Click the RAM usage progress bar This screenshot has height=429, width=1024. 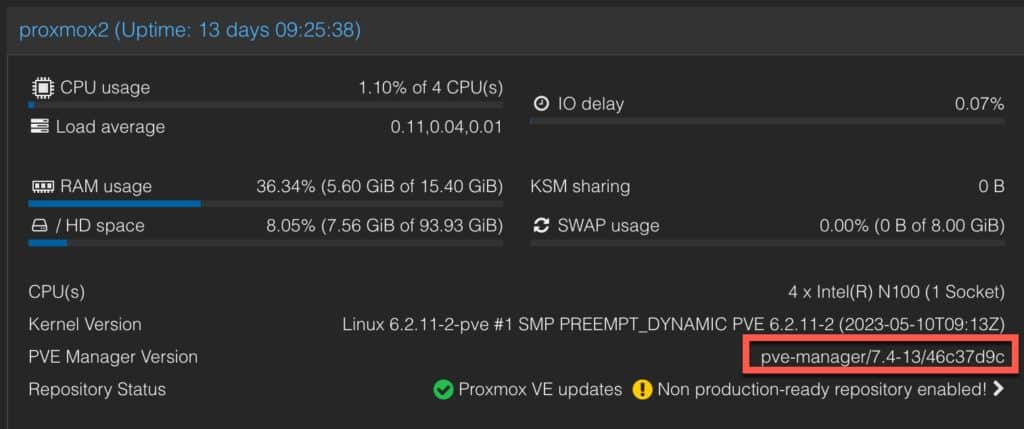[265, 204]
